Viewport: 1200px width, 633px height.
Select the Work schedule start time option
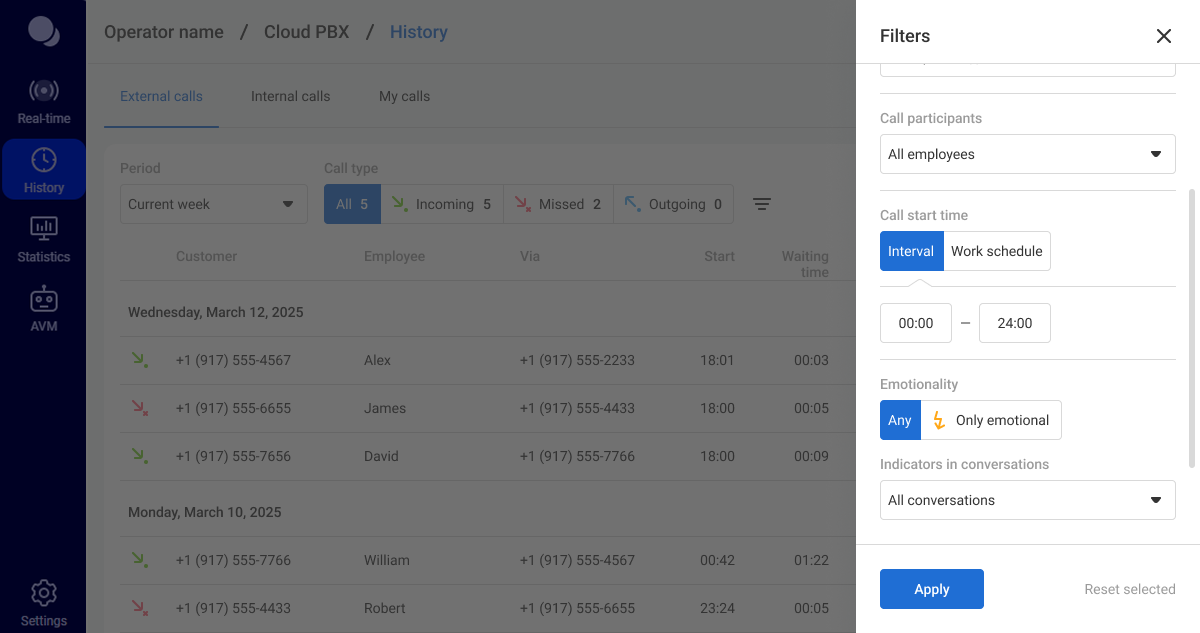[x=997, y=251]
